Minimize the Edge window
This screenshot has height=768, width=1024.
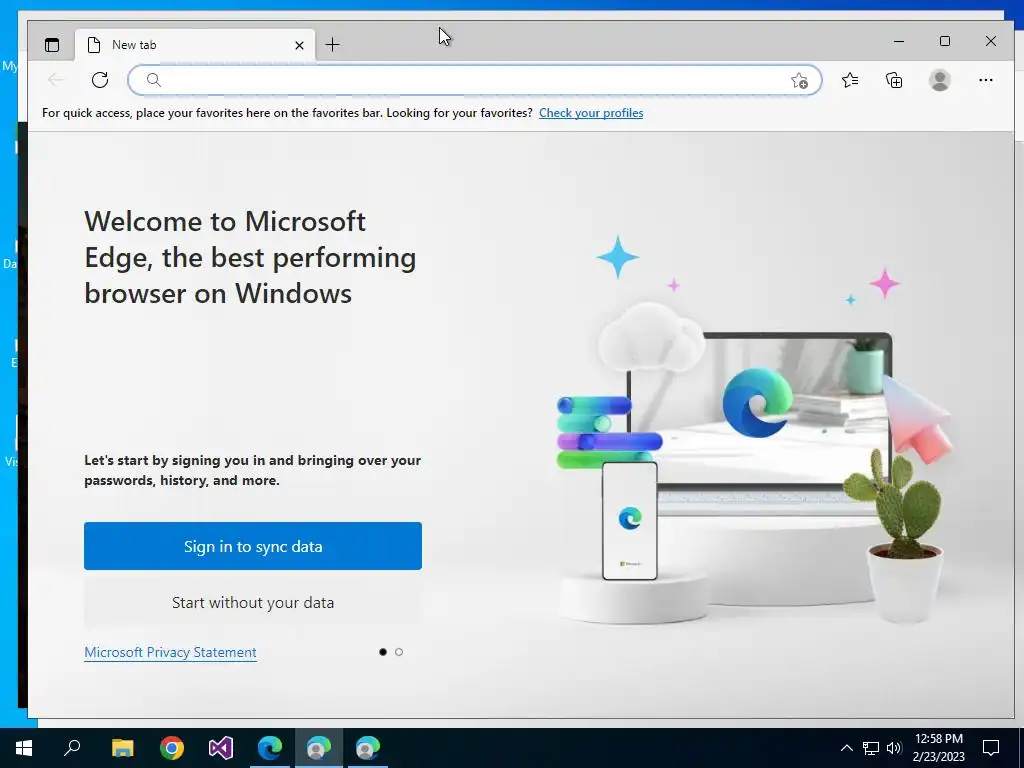tap(899, 41)
